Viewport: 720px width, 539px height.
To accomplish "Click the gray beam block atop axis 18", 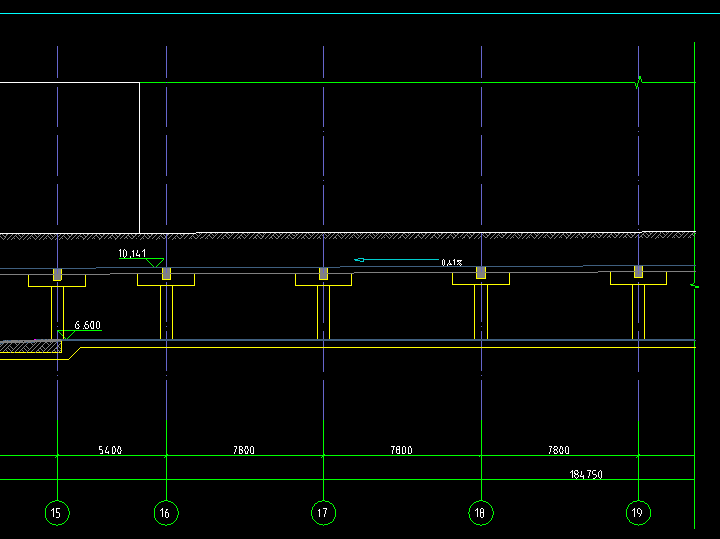I will point(481,272).
